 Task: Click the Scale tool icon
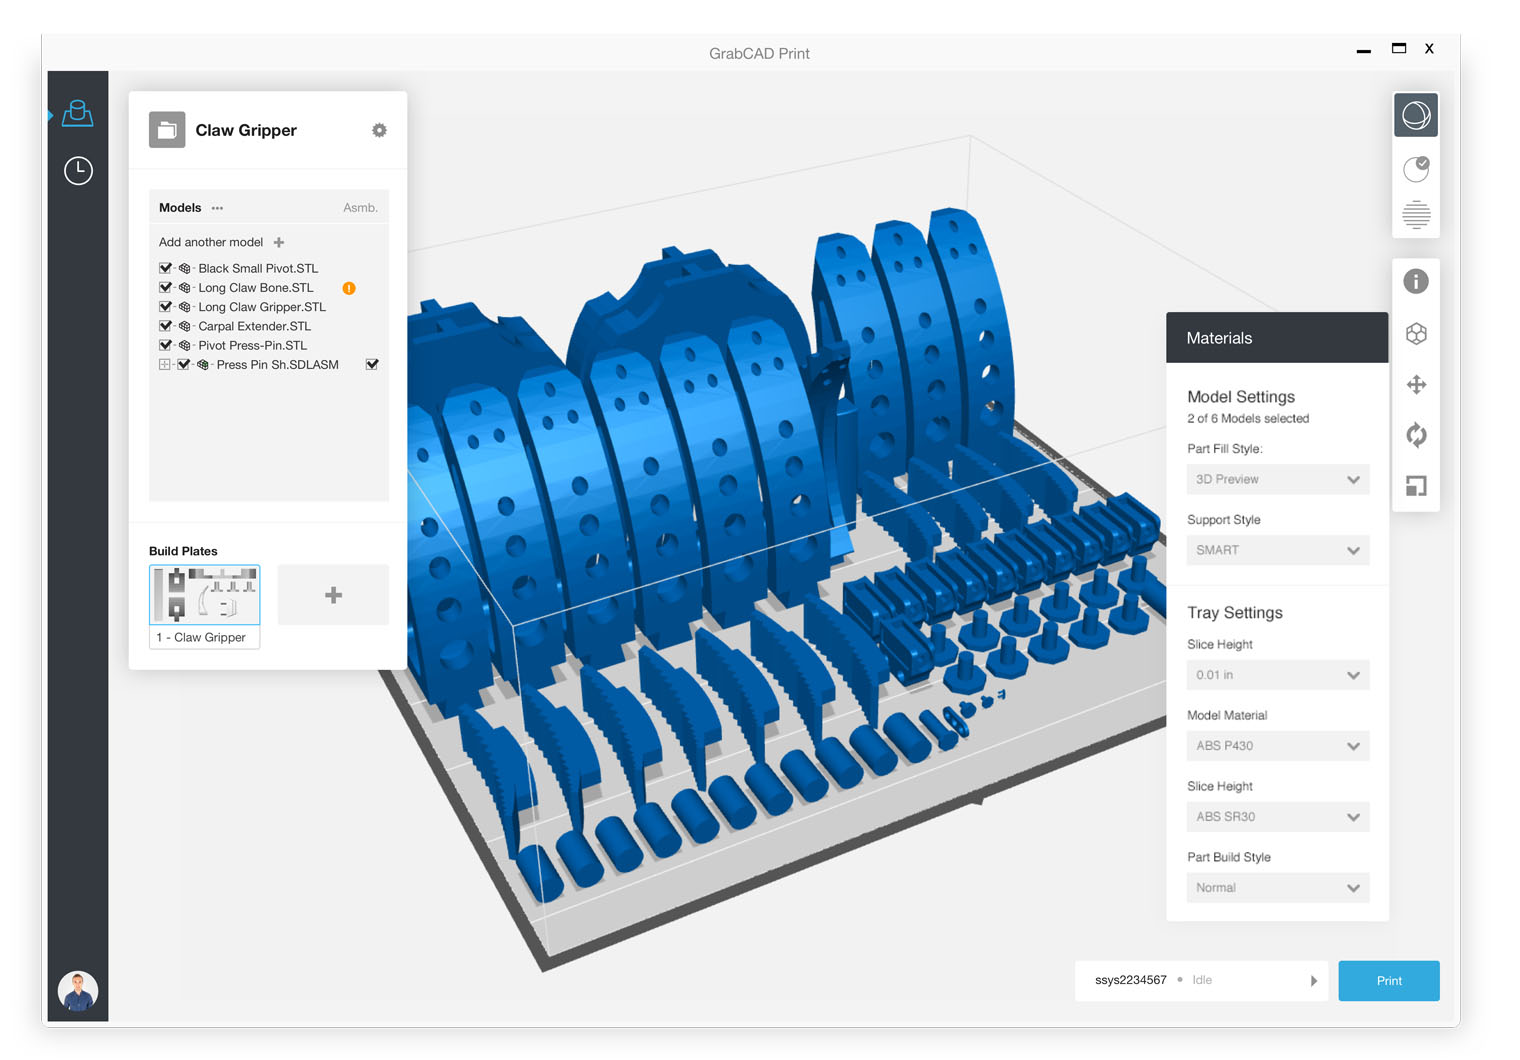point(1415,486)
